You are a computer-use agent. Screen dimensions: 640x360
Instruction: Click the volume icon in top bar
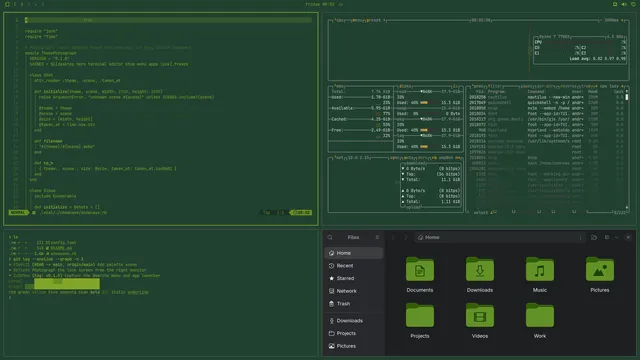point(624,4)
